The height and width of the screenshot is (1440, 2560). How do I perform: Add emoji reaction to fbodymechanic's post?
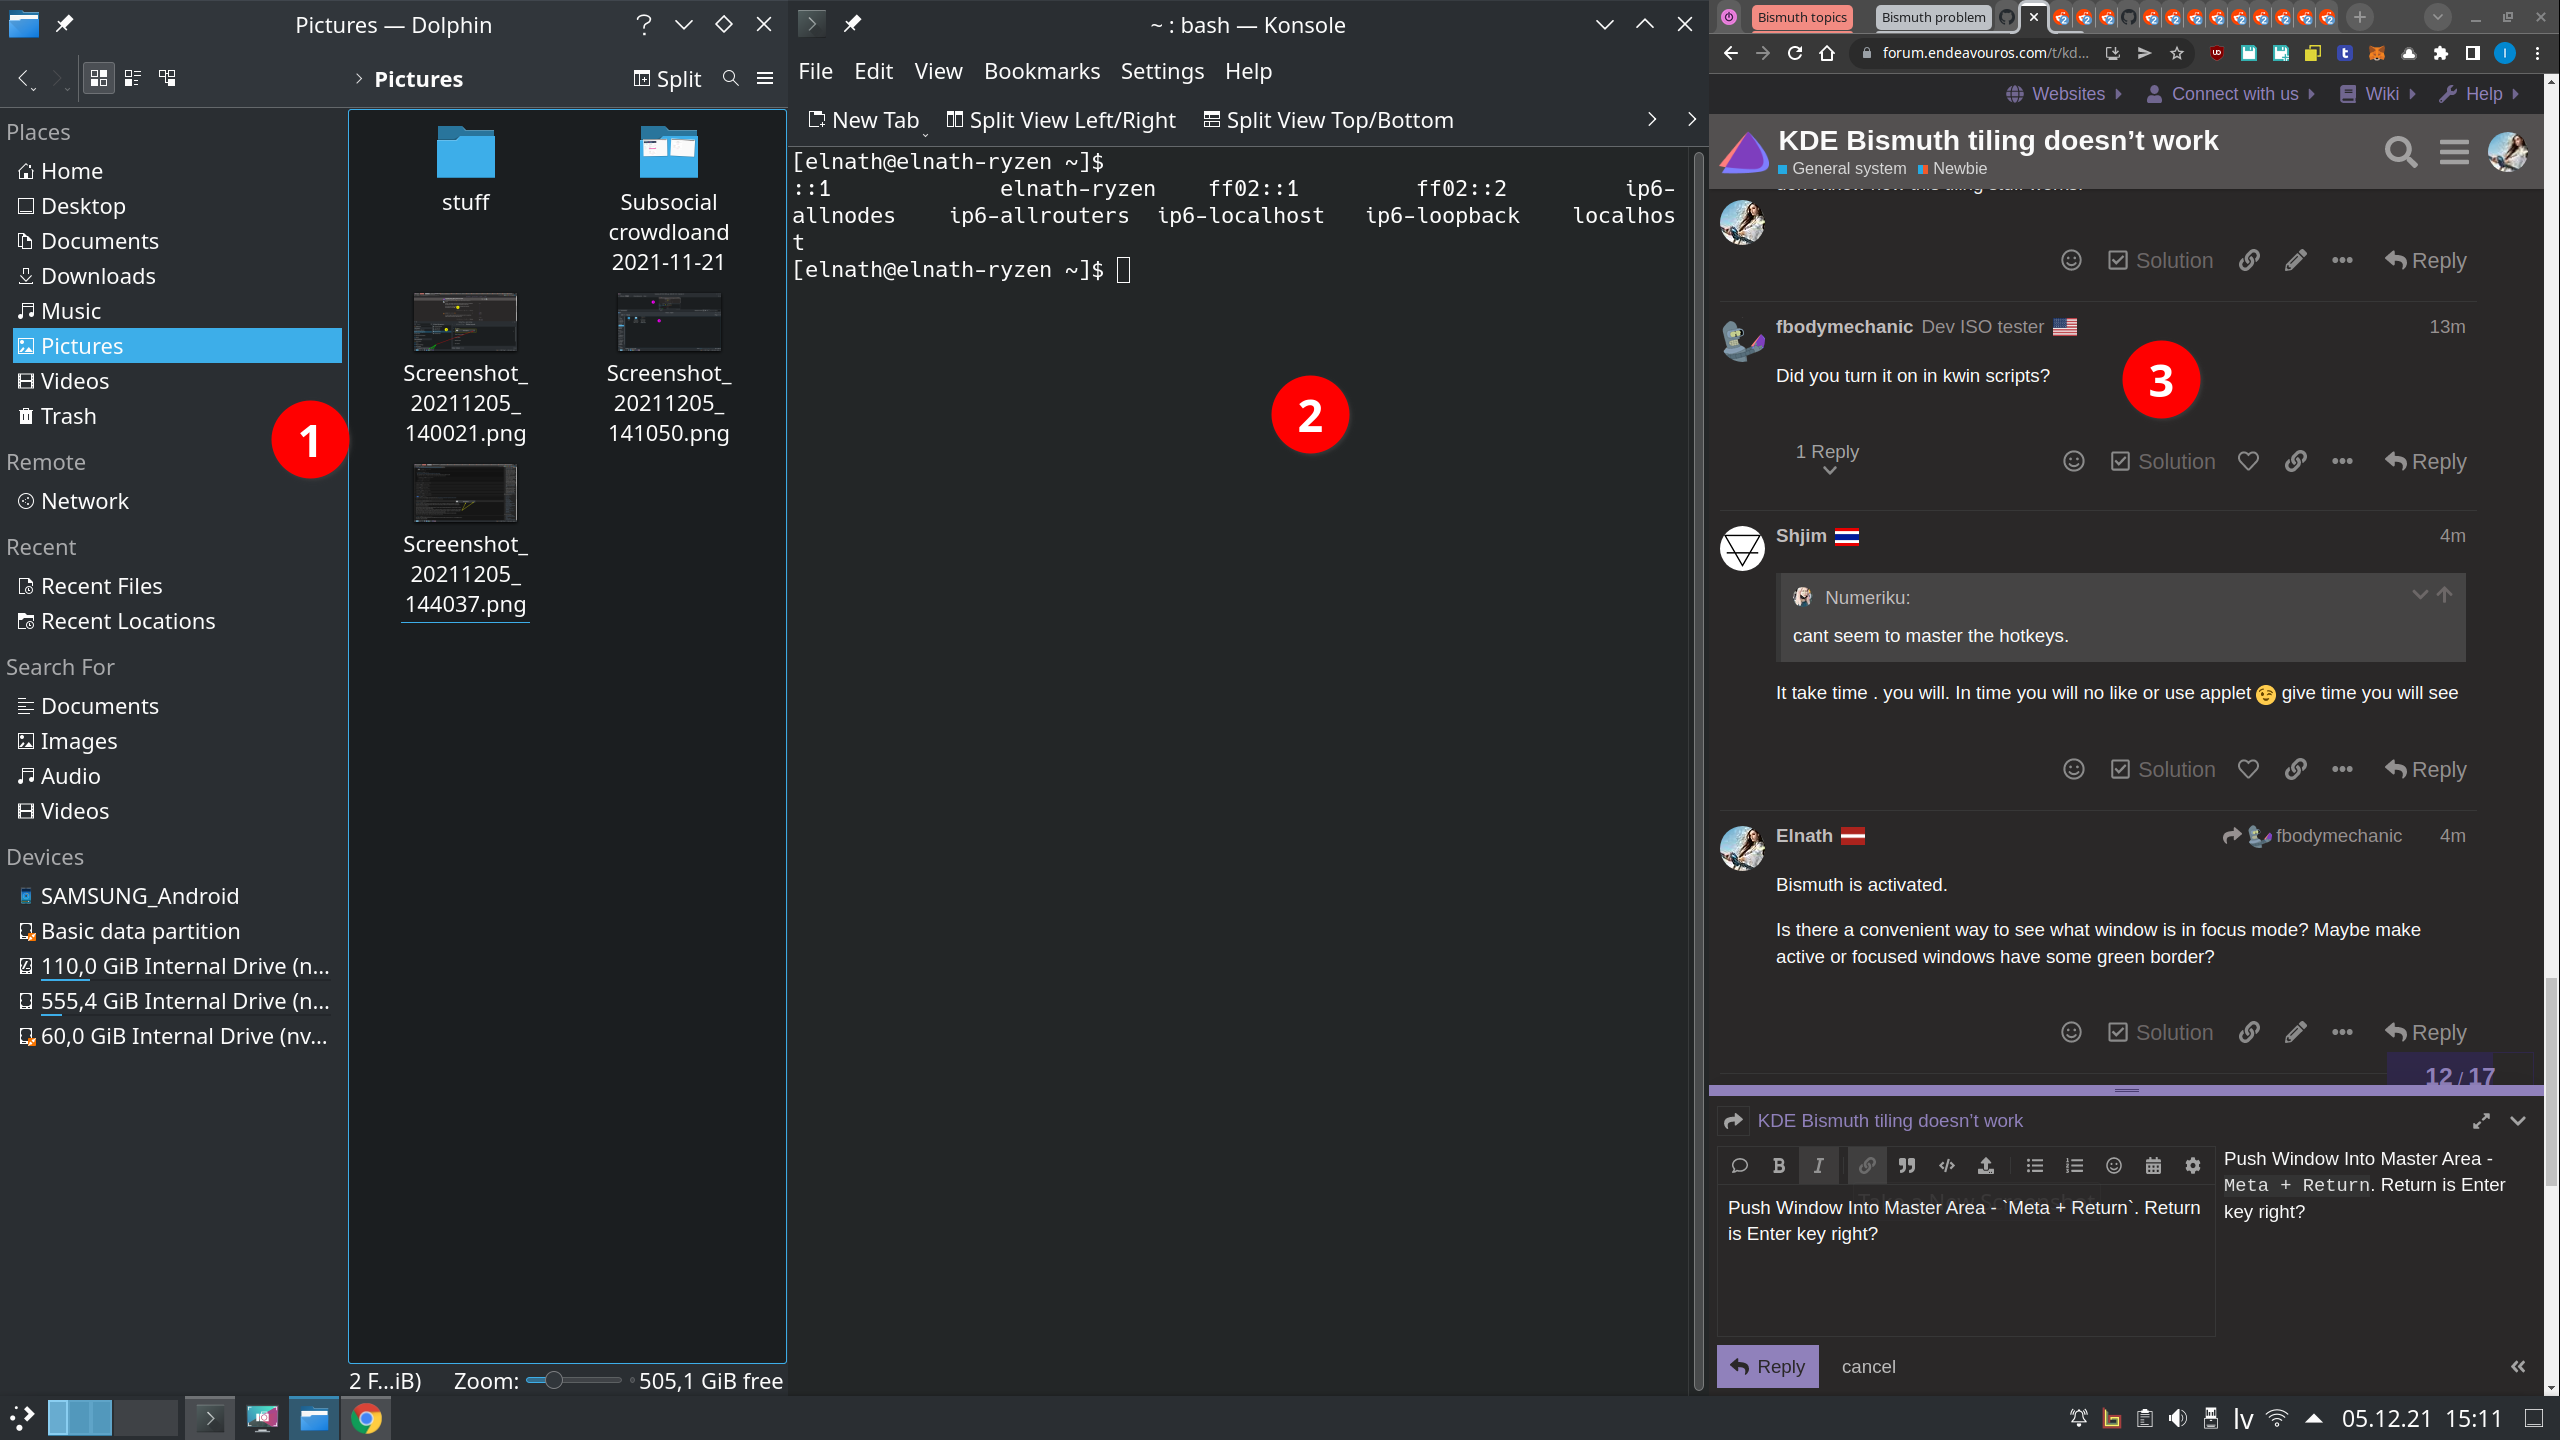pos(2074,461)
